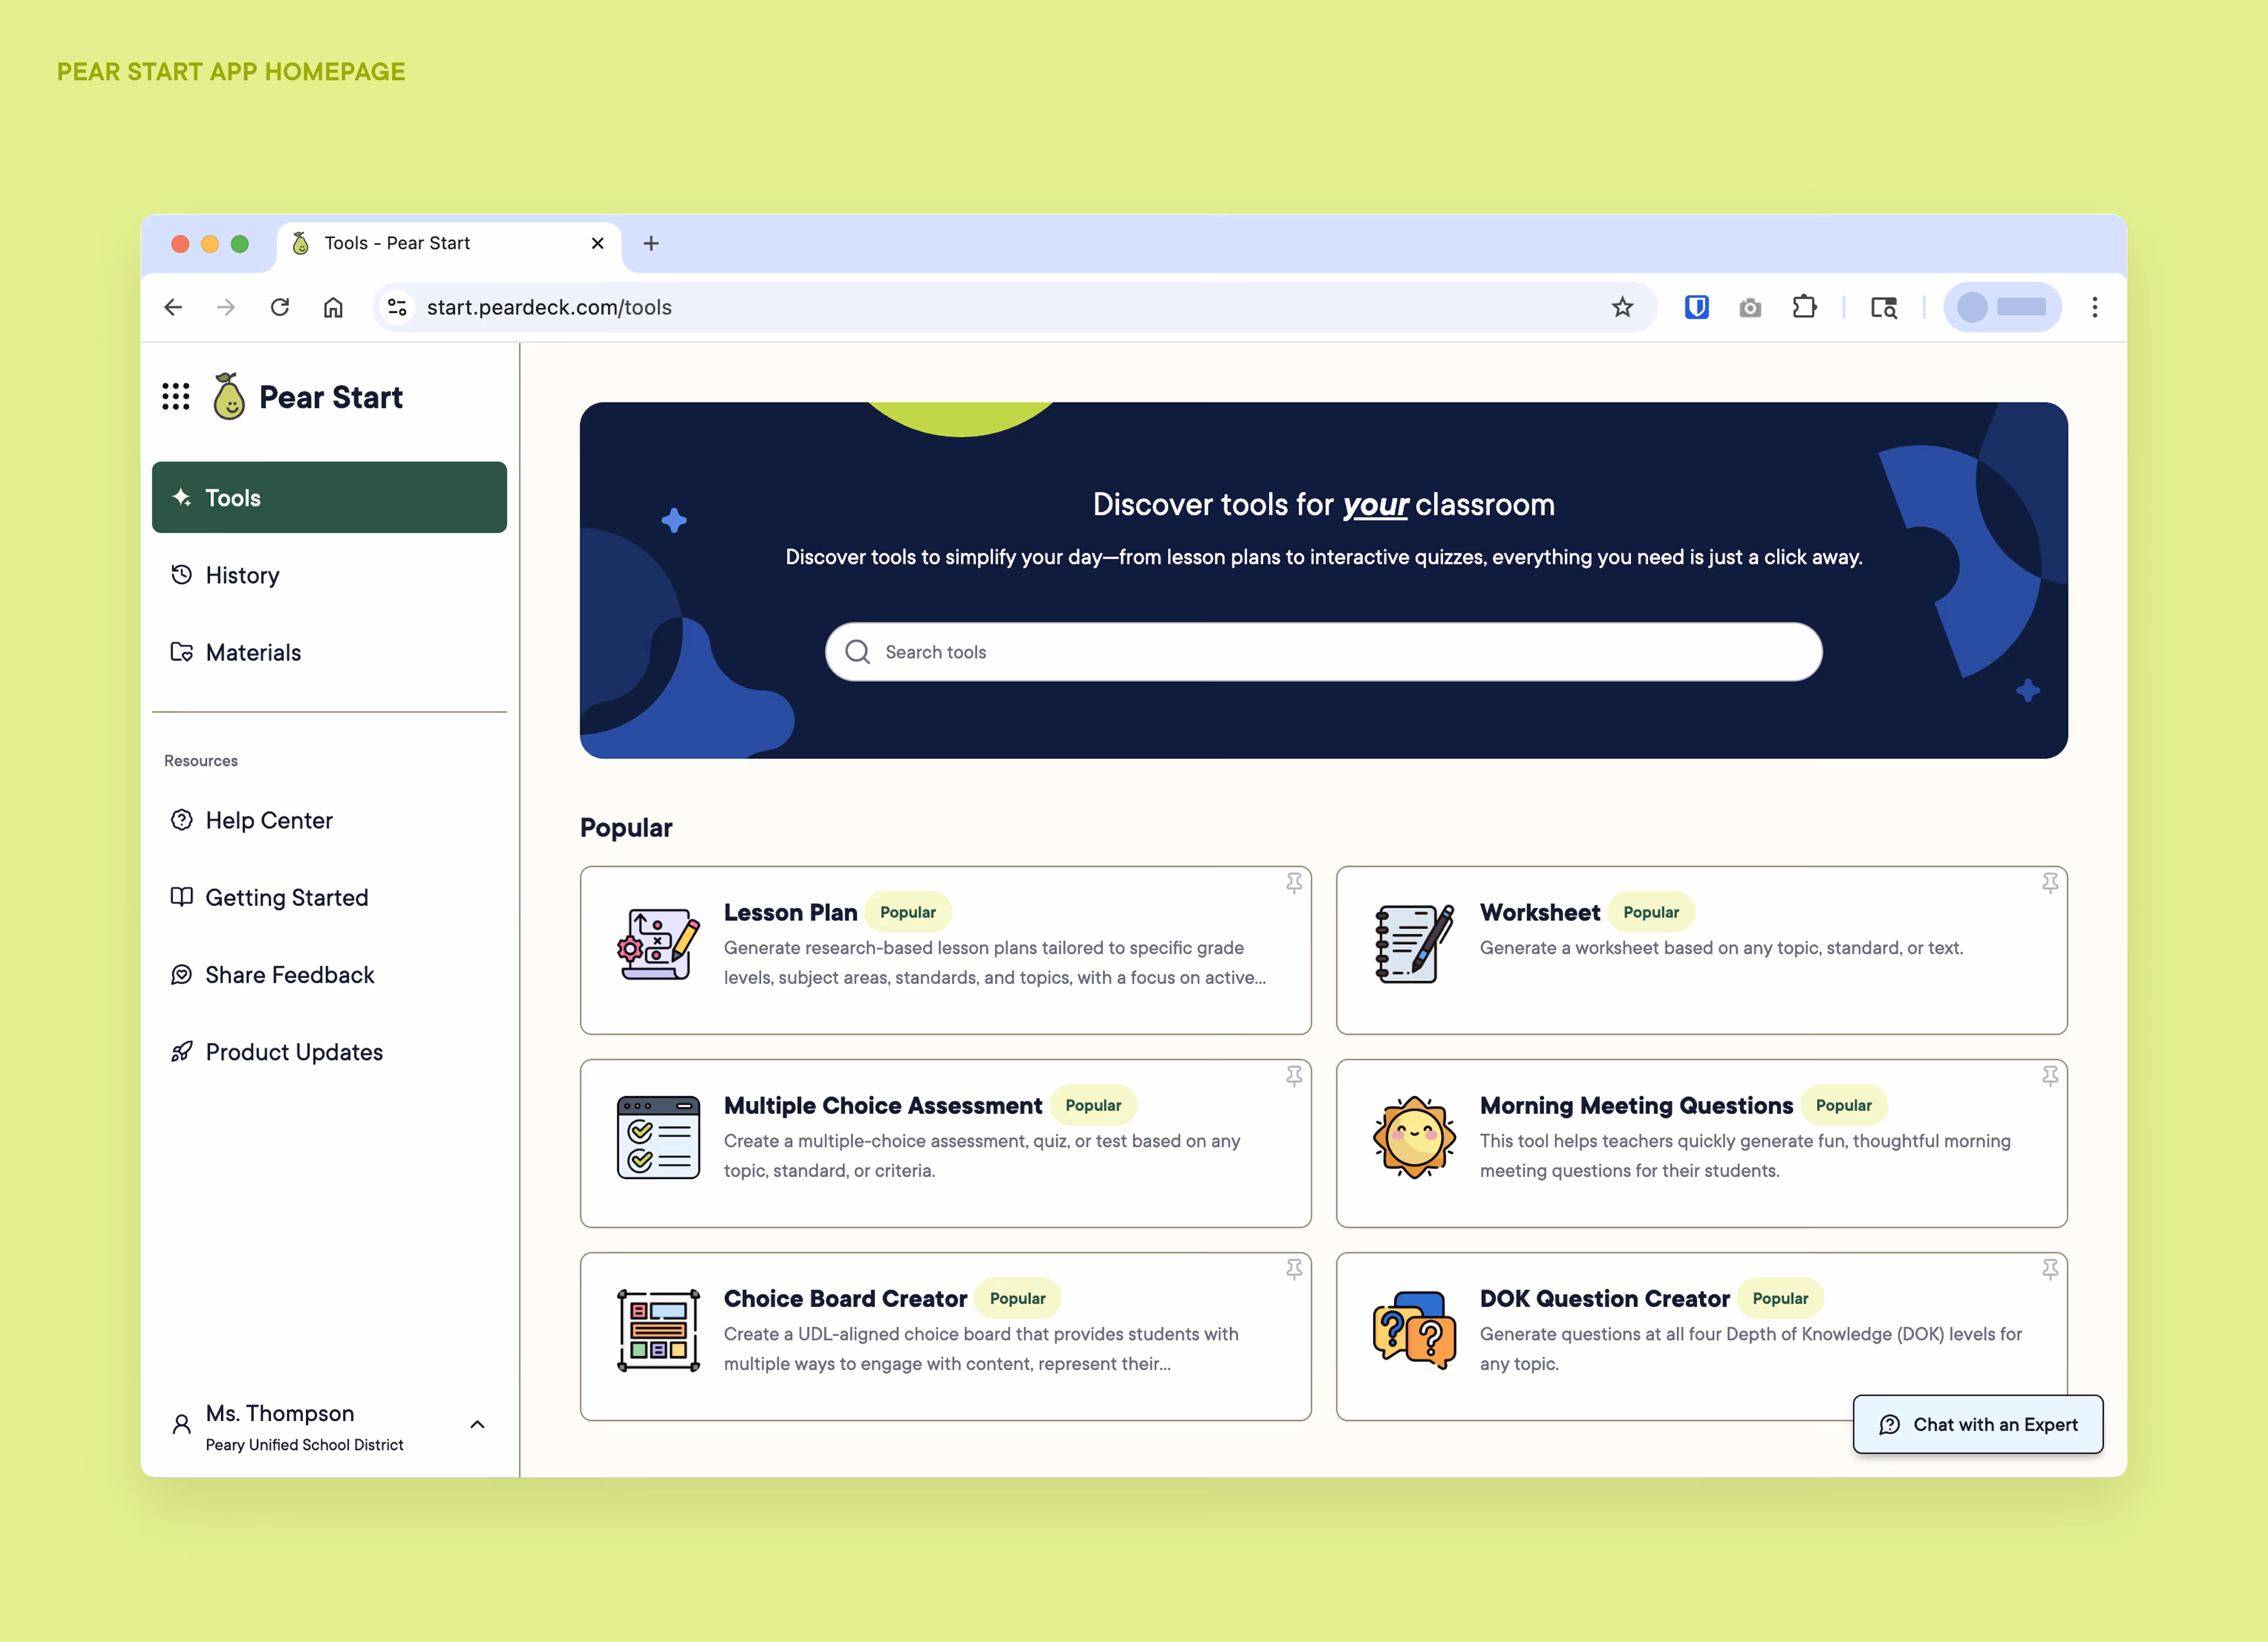The height and width of the screenshot is (1642, 2268).
Task: Open the apps grid launcher icon
Action: [x=176, y=397]
